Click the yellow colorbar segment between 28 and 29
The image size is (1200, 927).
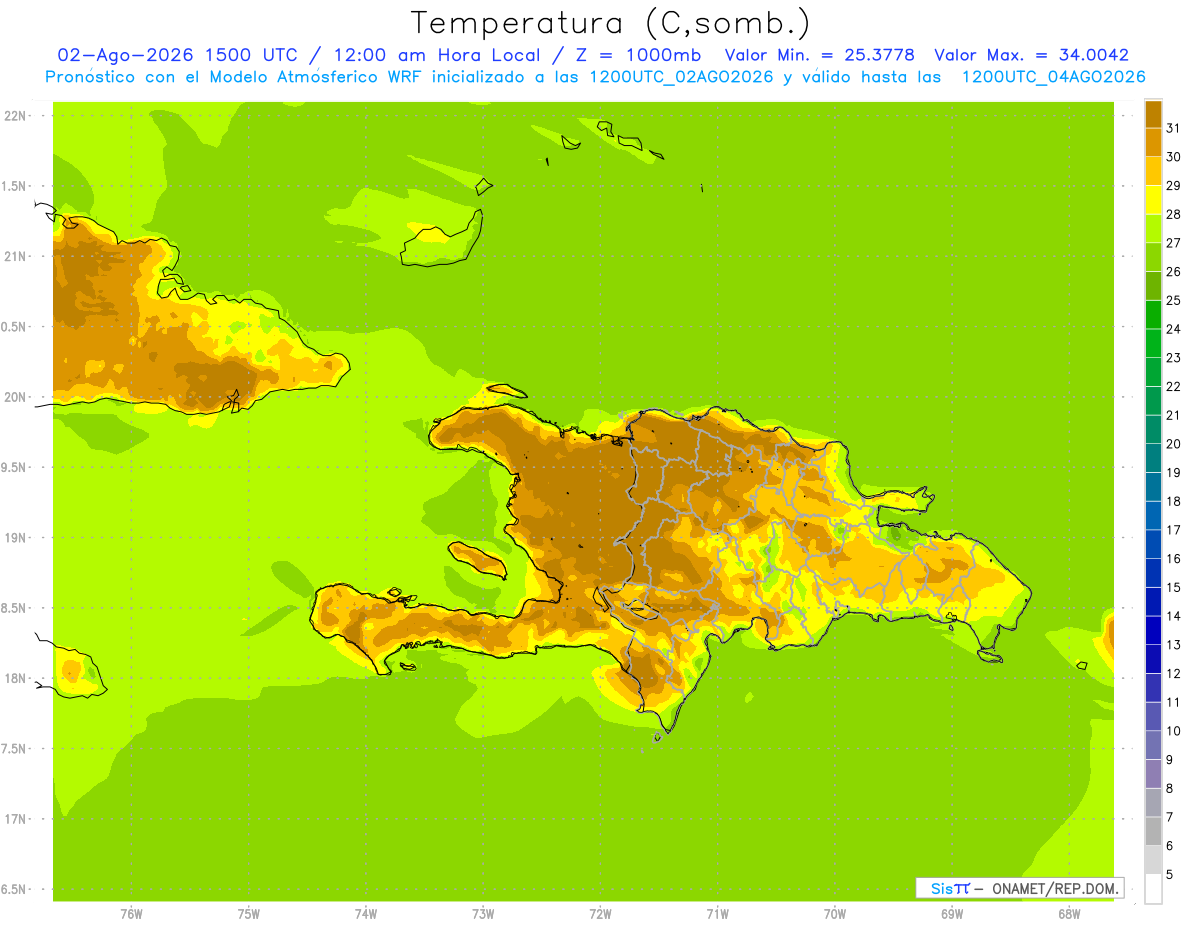pos(1153,200)
